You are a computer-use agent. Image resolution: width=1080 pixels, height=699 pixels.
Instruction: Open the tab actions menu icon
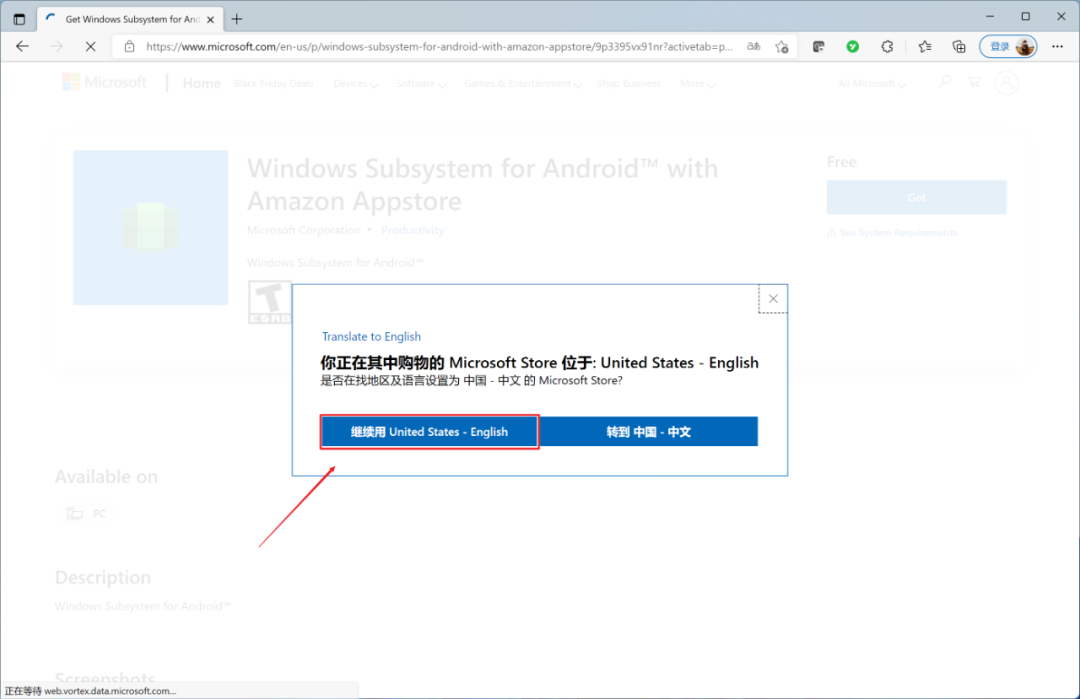coord(19,19)
